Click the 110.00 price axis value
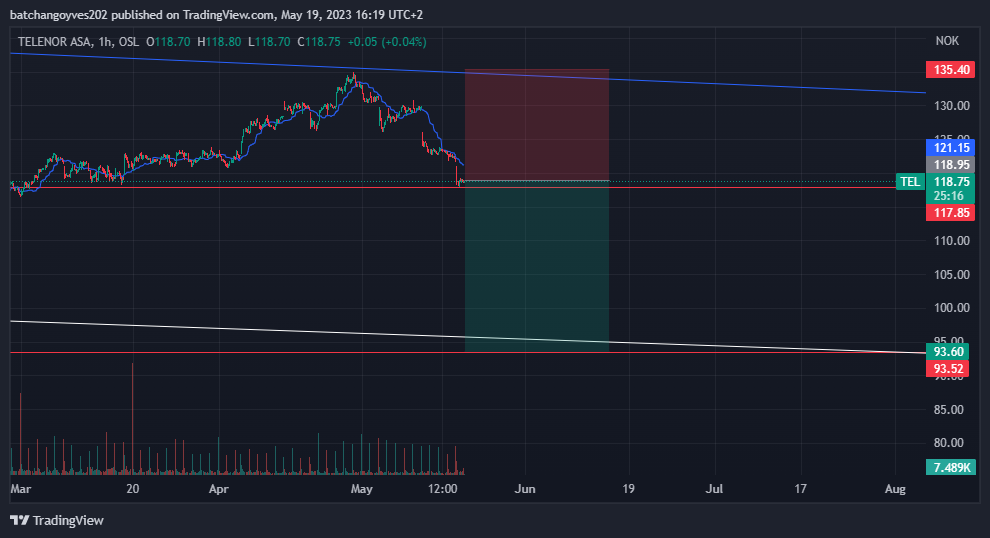 coord(951,241)
